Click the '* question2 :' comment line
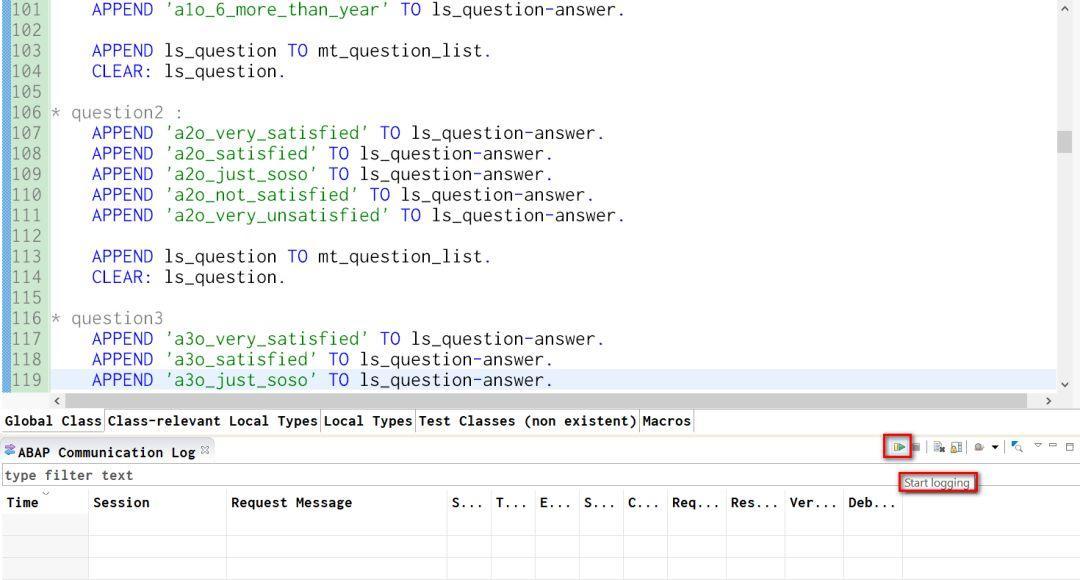 117,112
